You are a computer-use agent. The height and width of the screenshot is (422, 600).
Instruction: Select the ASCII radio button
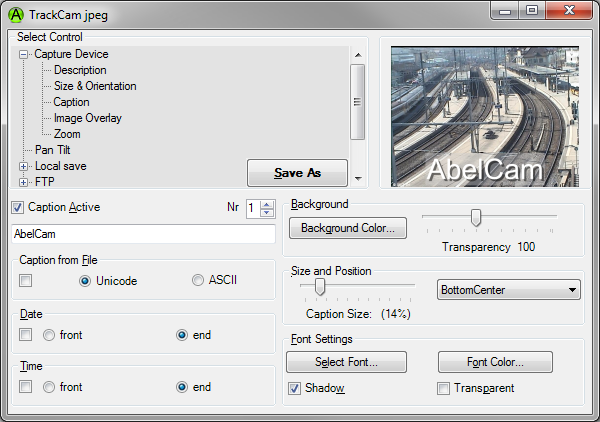[199, 281]
